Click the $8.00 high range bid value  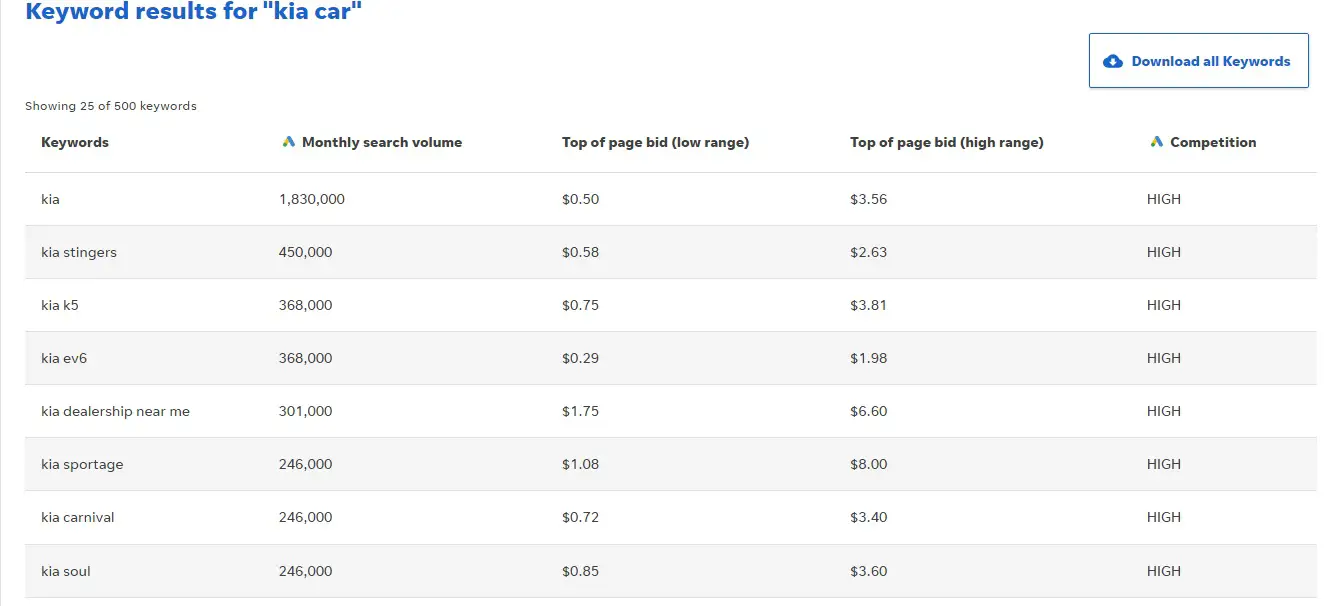click(868, 464)
